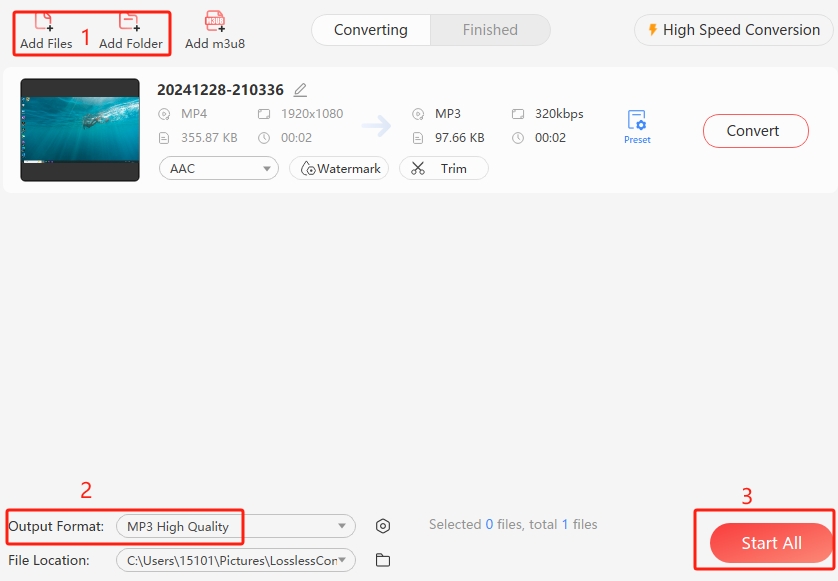Click the output format gear settings icon
The width and height of the screenshot is (838, 581).
pyautogui.click(x=382, y=526)
